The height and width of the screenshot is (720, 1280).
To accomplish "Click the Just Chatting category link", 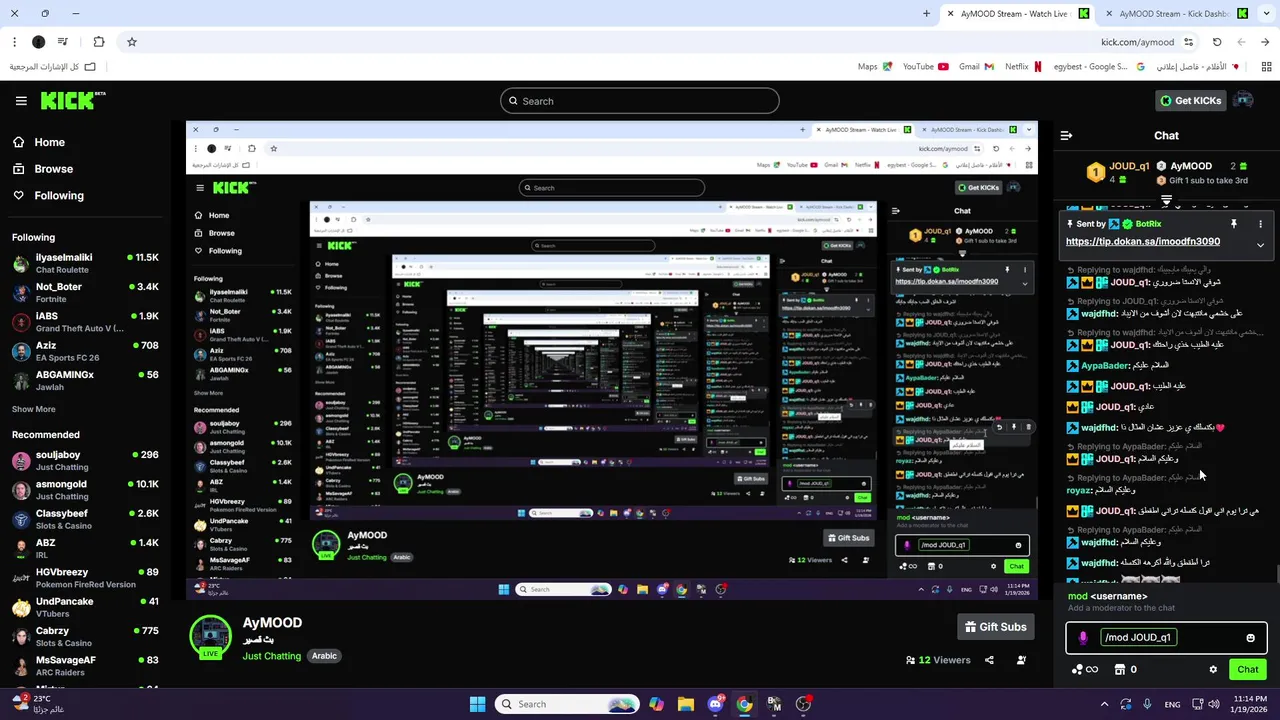I will pos(271,656).
